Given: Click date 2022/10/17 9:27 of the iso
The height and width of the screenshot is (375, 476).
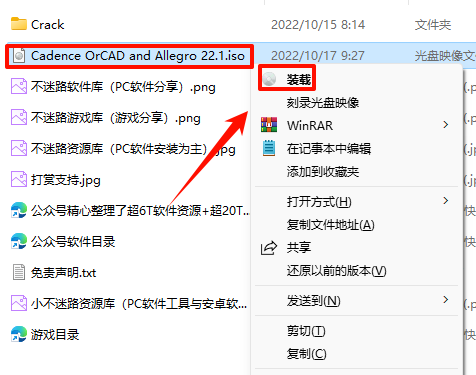Looking at the screenshot, I should 318,56.
